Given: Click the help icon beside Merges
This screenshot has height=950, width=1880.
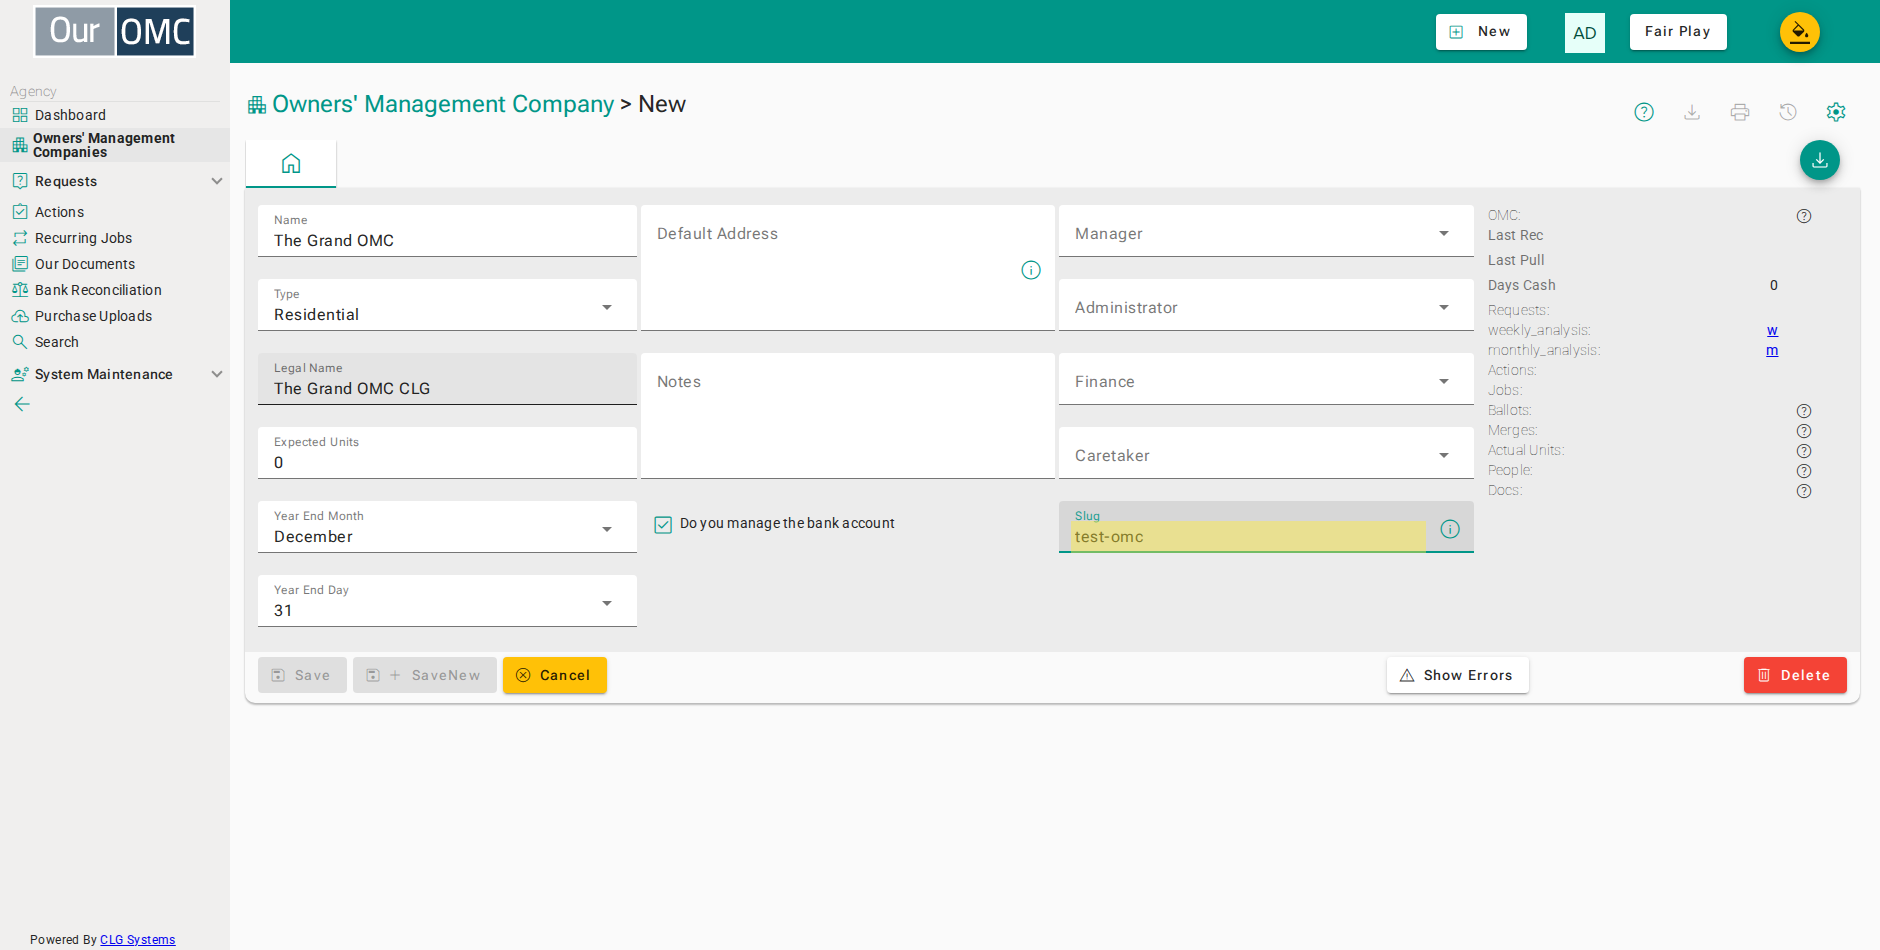Looking at the screenshot, I should (x=1804, y=431).
